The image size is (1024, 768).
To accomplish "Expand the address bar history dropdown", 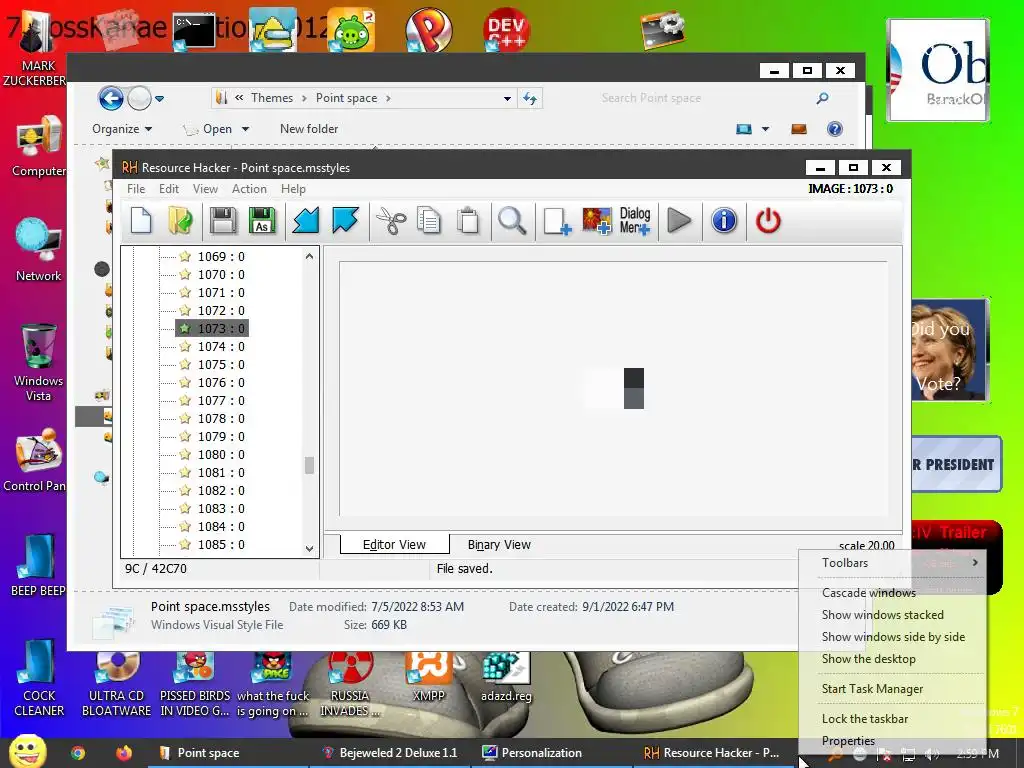I will click(x=507, y=99).
